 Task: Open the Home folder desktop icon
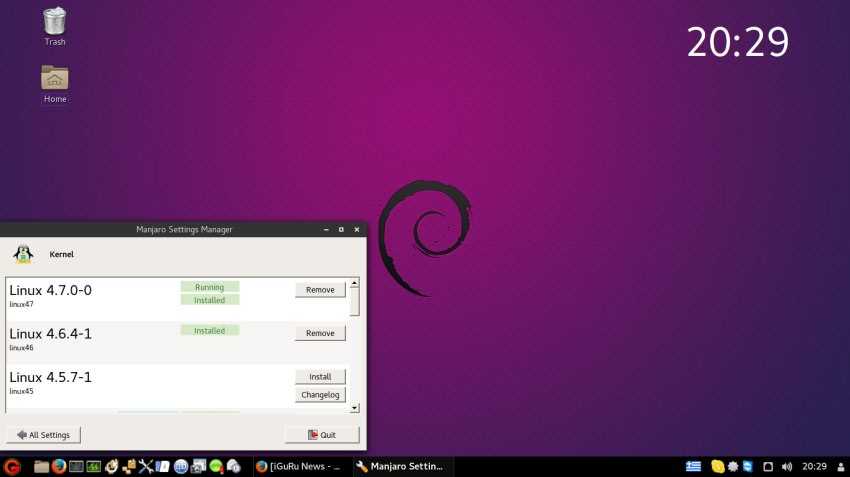54,83
